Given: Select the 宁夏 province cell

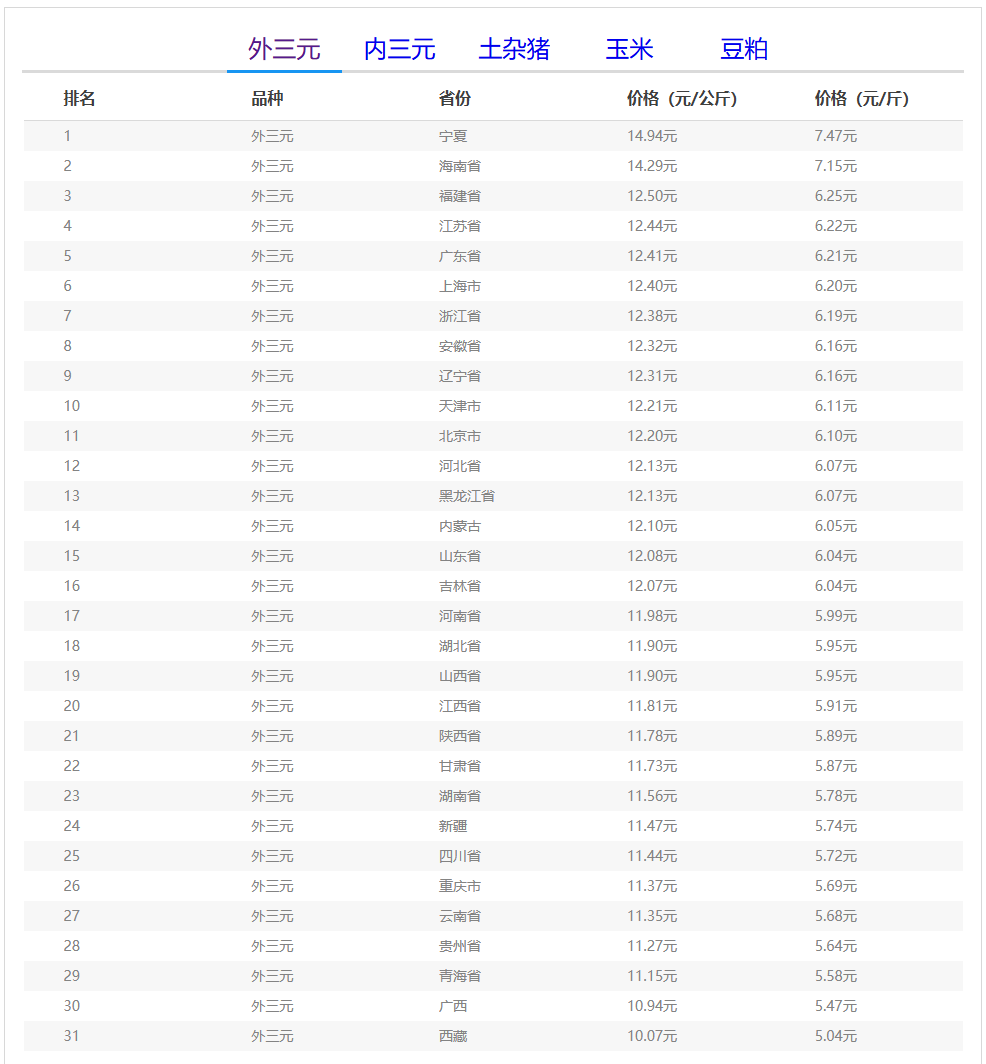Looking at the screenshot, I should pos(453,136).
